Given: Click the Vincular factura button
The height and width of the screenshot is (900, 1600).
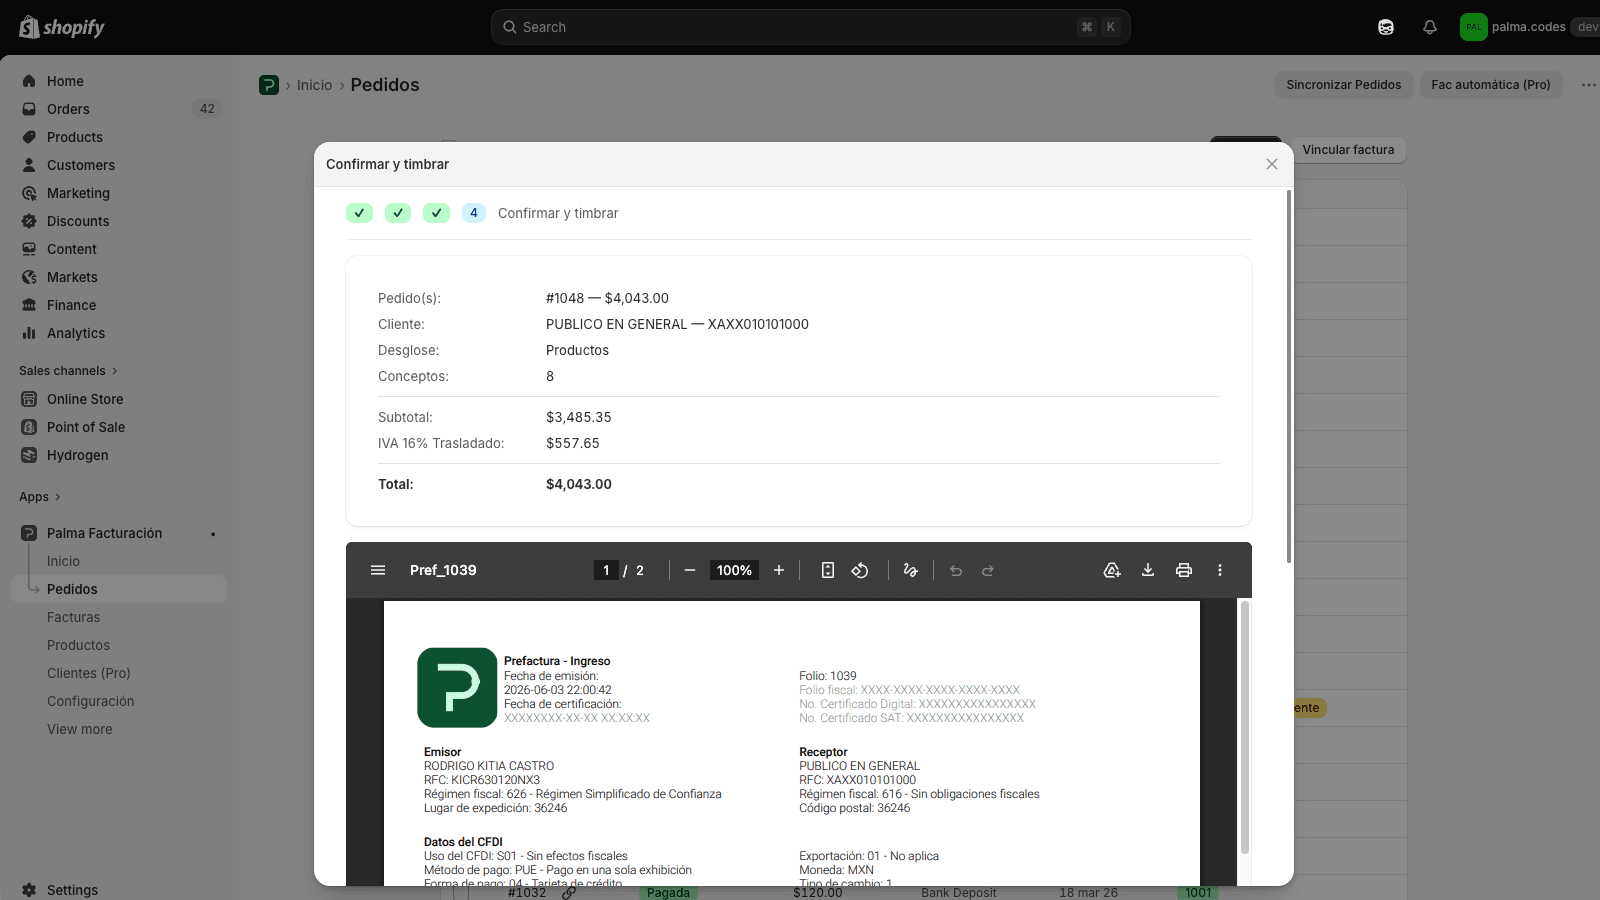Looking at the screenshot, I should pyautogui.click(x=1348, y=150).
